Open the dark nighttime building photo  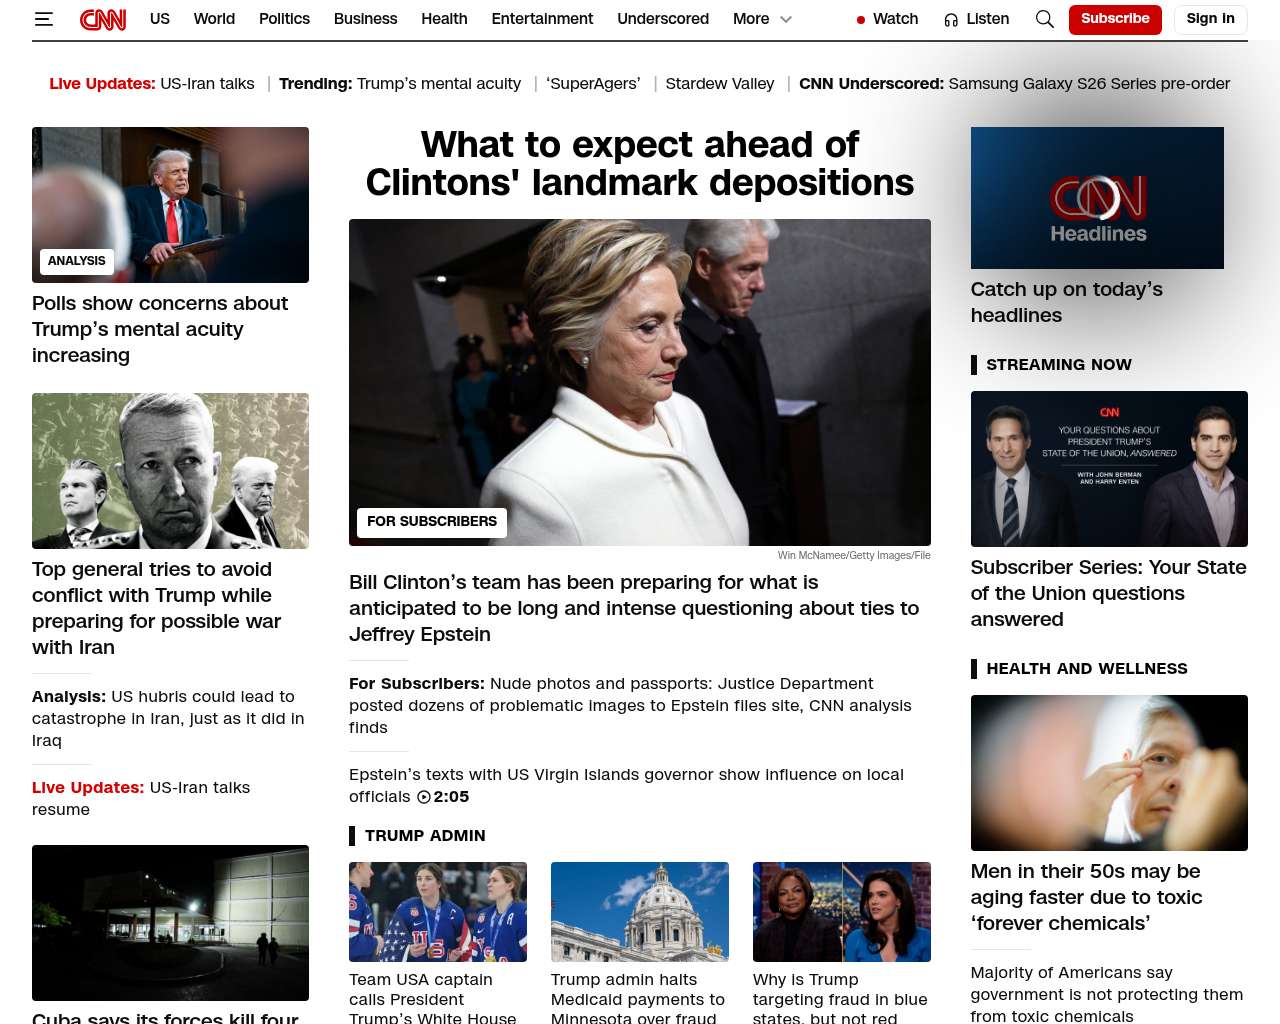pyautogui.click(x=170, y=923)
